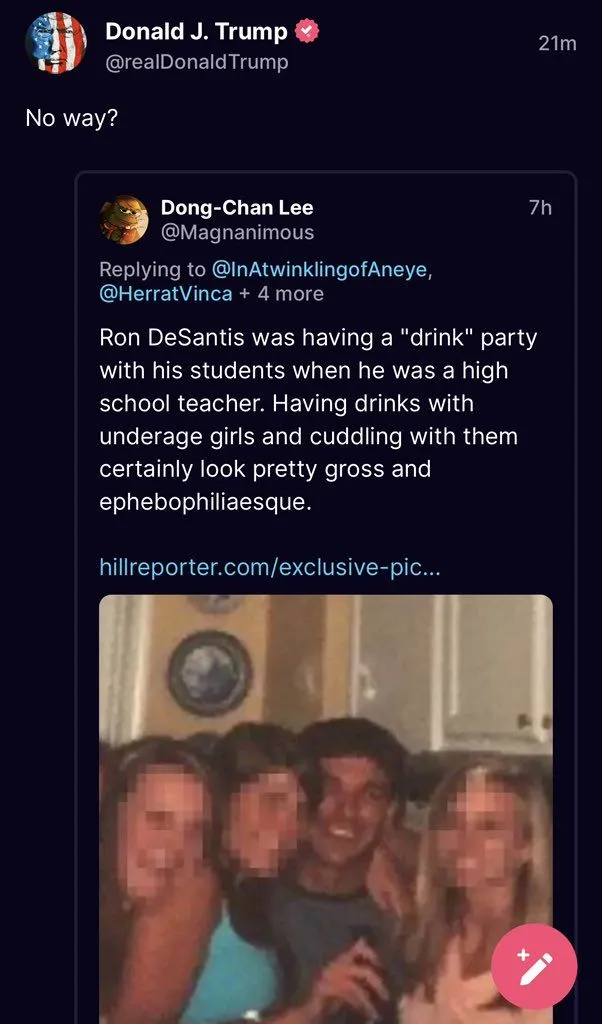602x1024 pixels.
Task: Click the red verified badge next to the name
Action: click(x=309, y=31)
